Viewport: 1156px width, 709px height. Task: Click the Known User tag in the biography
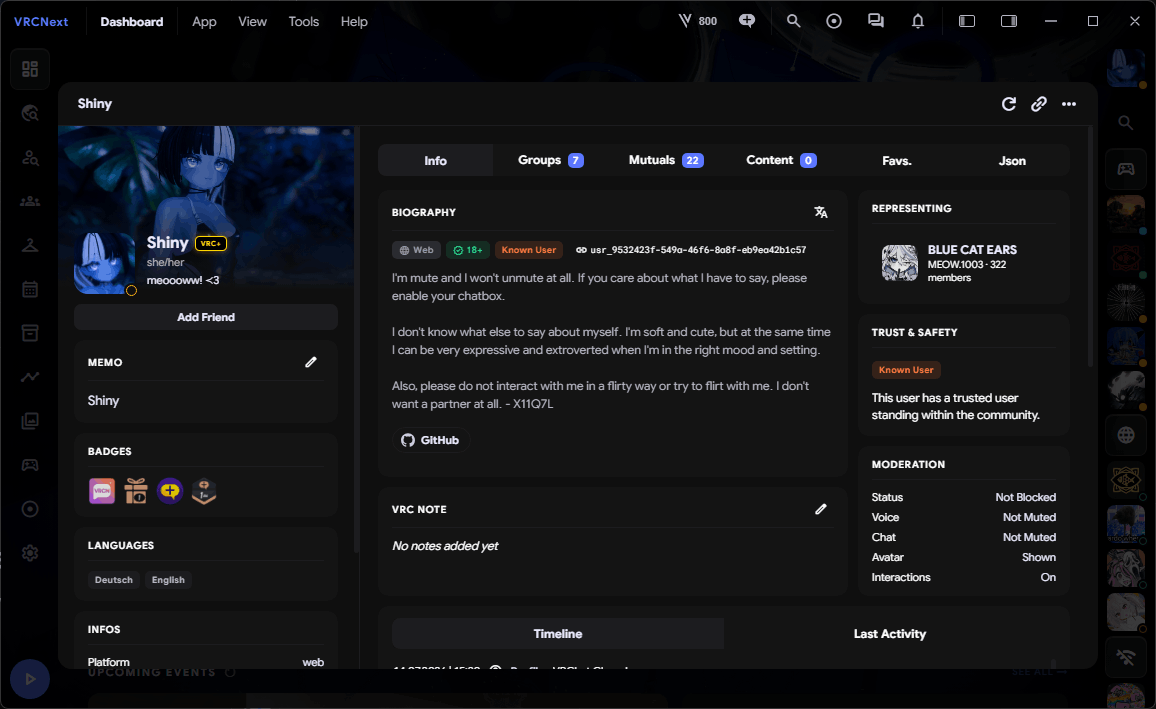click(529, 250)
